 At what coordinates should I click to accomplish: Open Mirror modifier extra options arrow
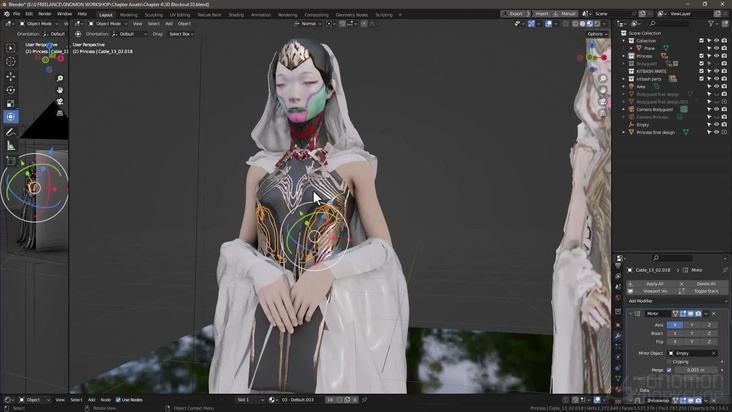706,314
